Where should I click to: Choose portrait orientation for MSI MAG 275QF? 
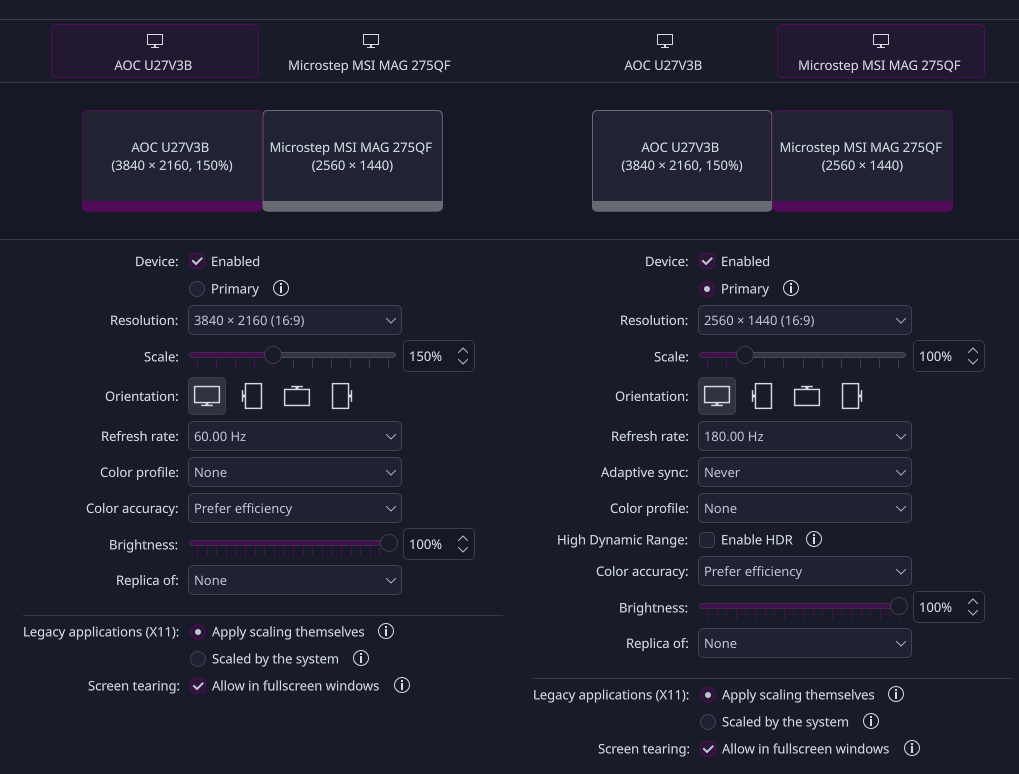tap(762, 395)
